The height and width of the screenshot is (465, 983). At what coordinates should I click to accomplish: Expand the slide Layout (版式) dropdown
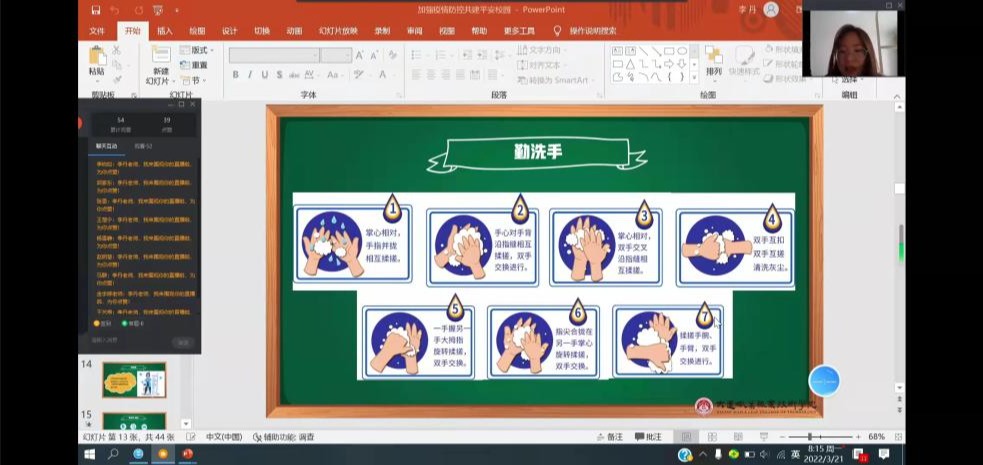click(x=198, y=50)
